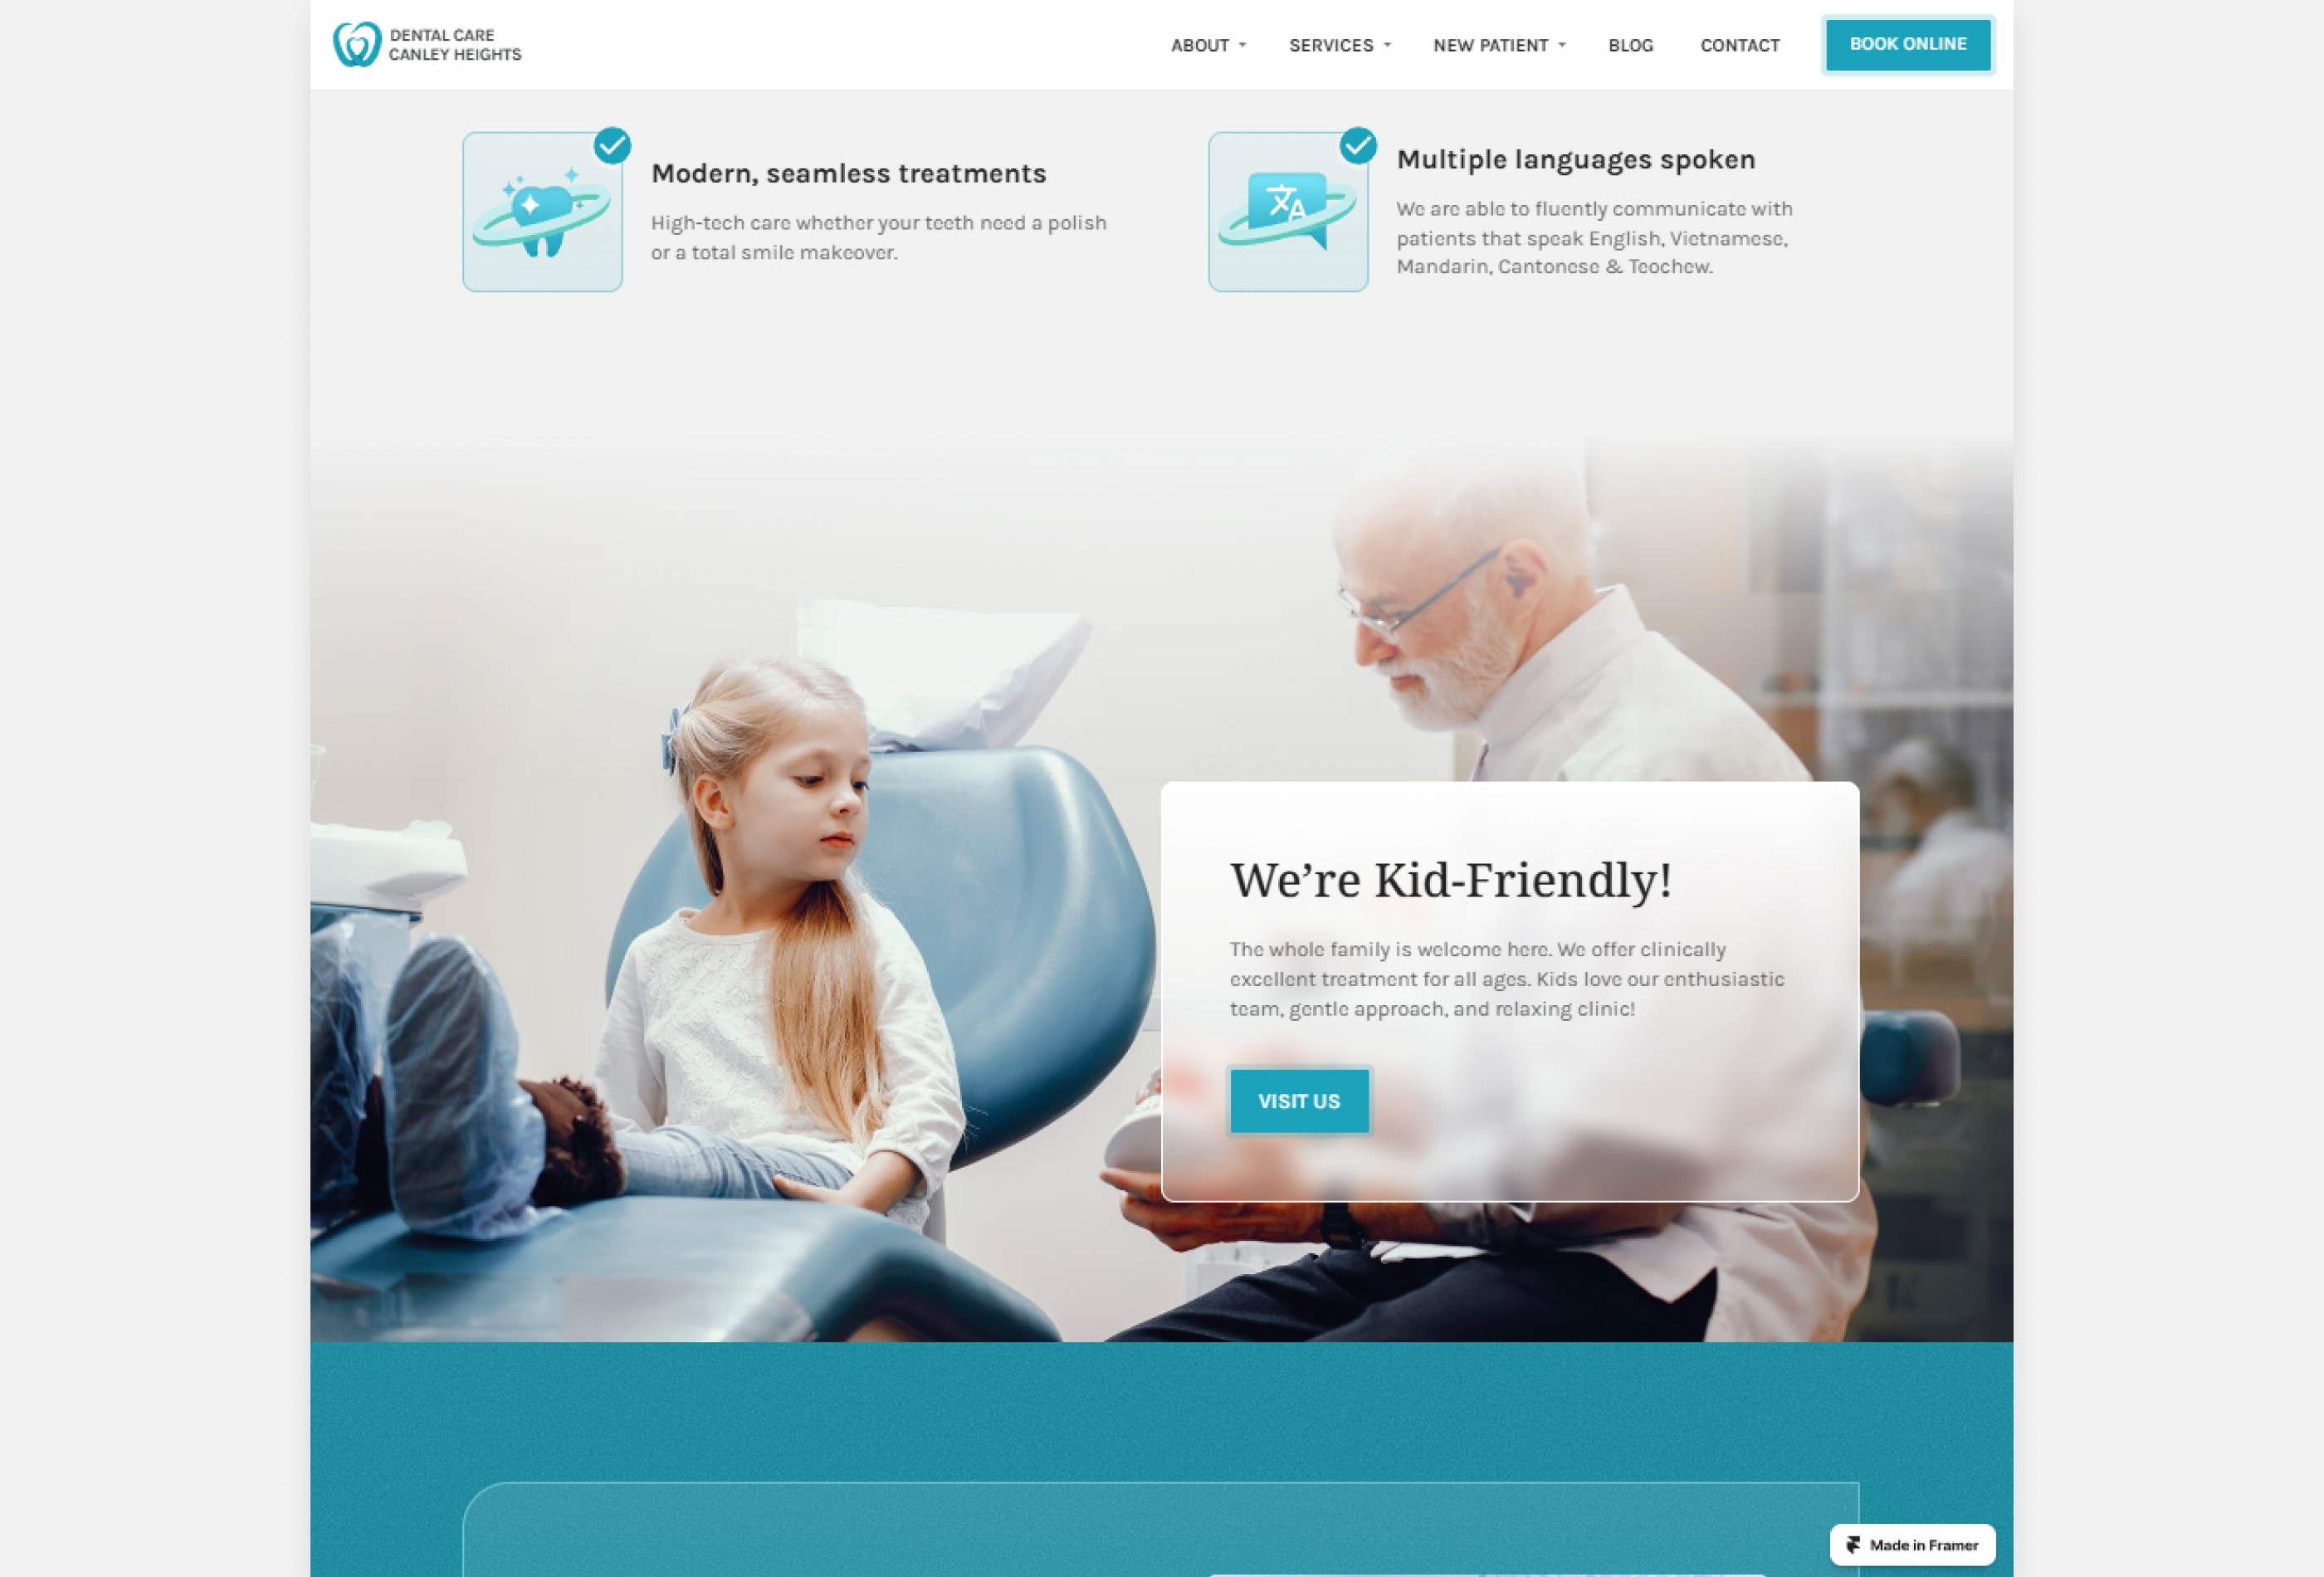Expand the SERVICES dropdown menu
Viewport: 2324px width, 1577px height.
pyautogui.click(x=1339, y=44)
